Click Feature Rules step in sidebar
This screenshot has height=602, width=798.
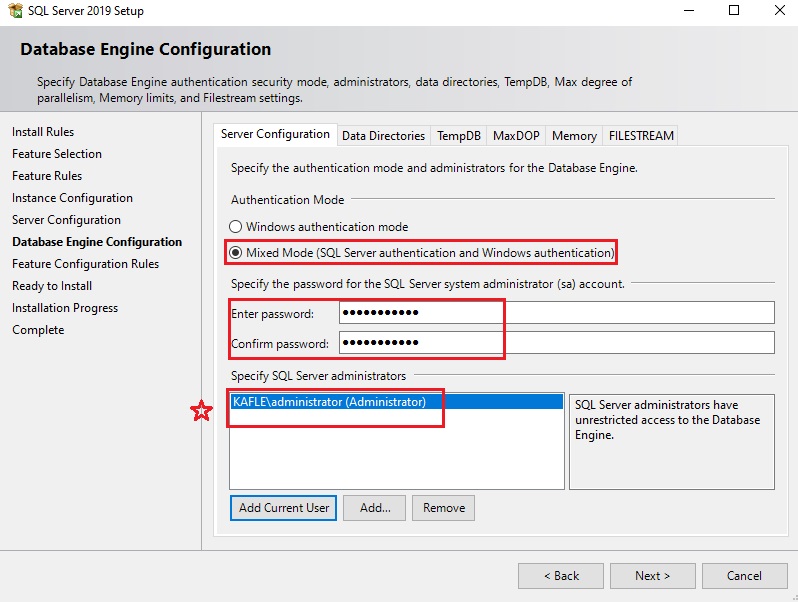tap(47, 176)
